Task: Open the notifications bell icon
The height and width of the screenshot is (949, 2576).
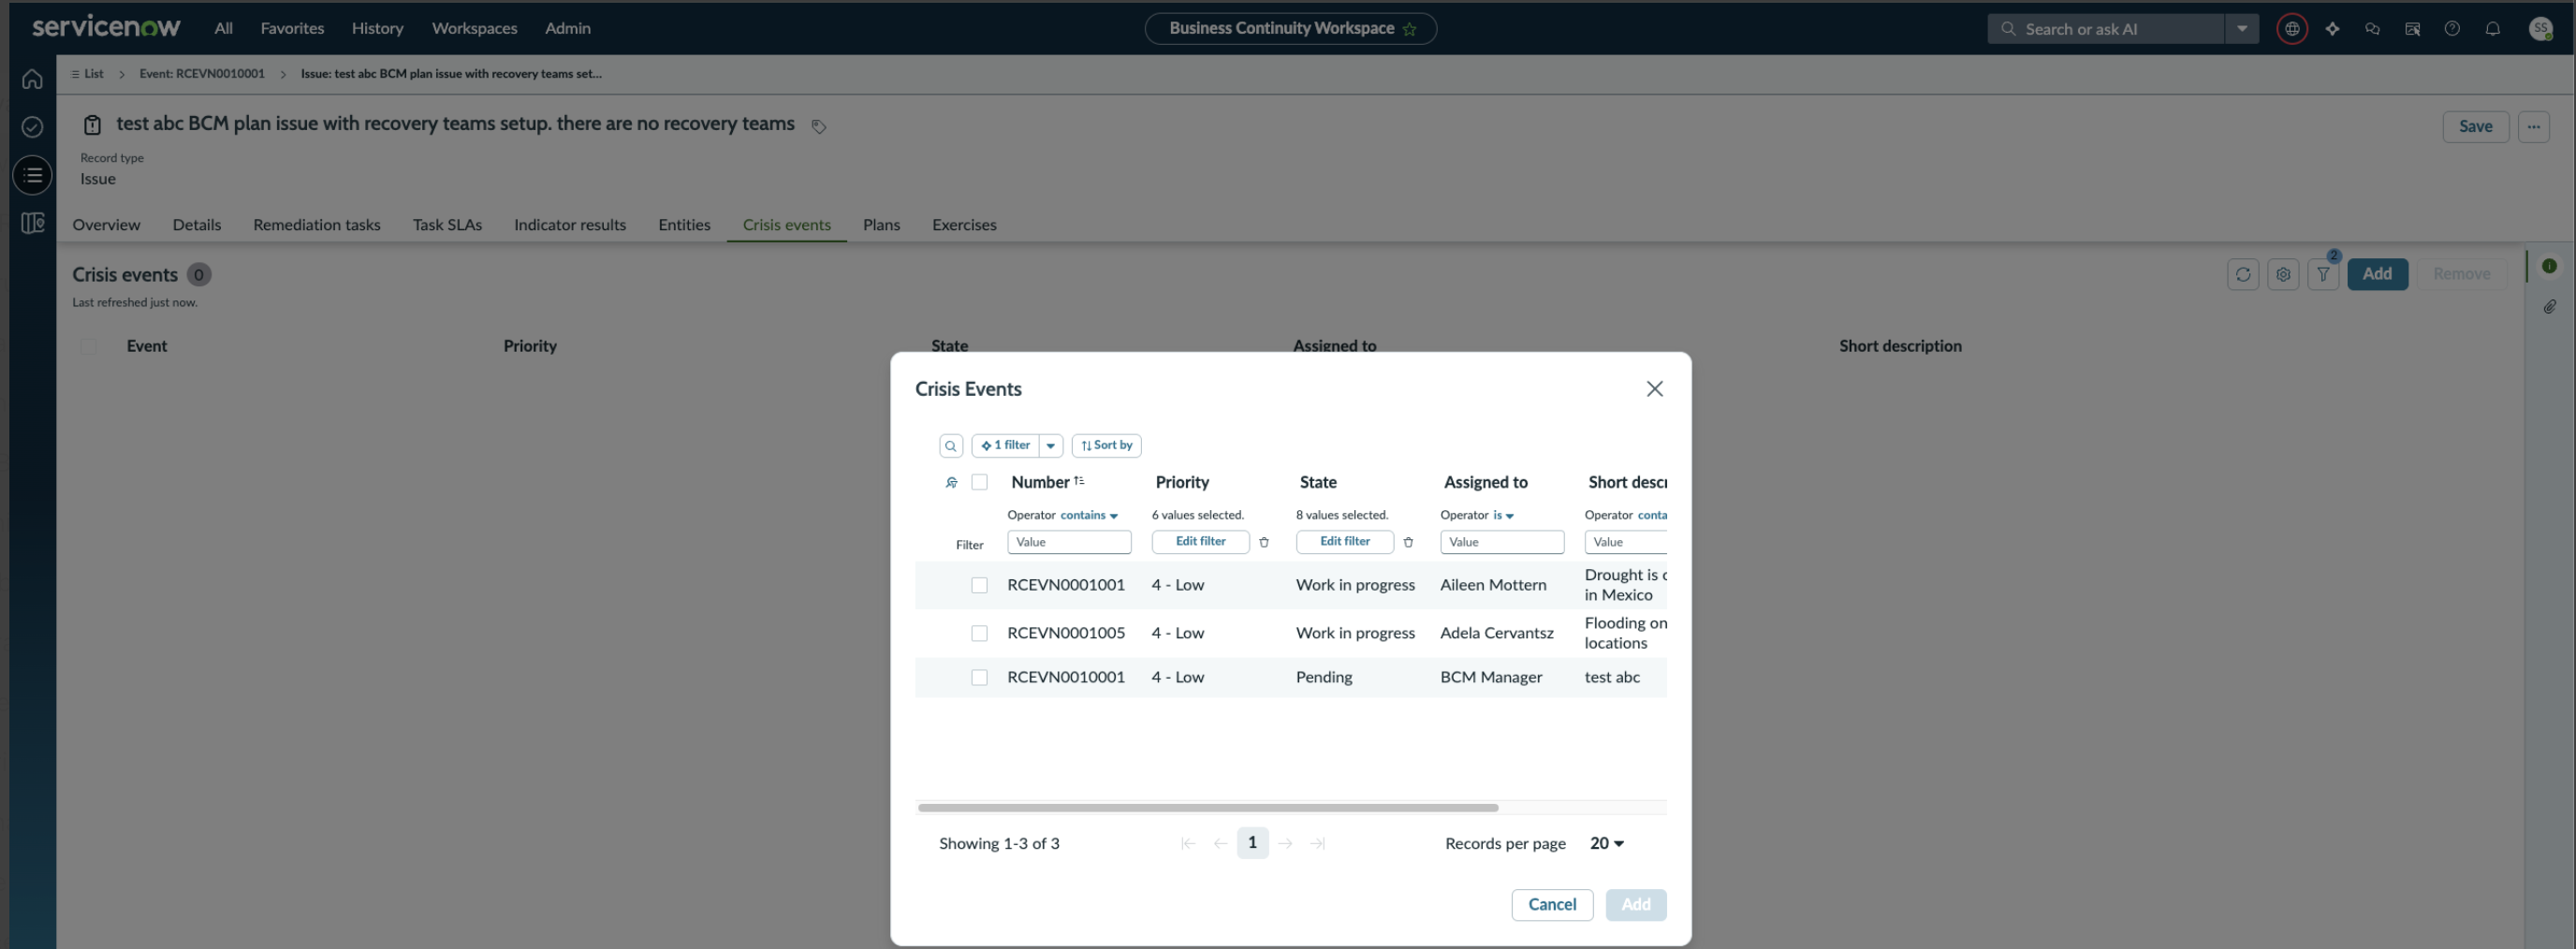Action: pyautogui.click(x=2492, y=29)
